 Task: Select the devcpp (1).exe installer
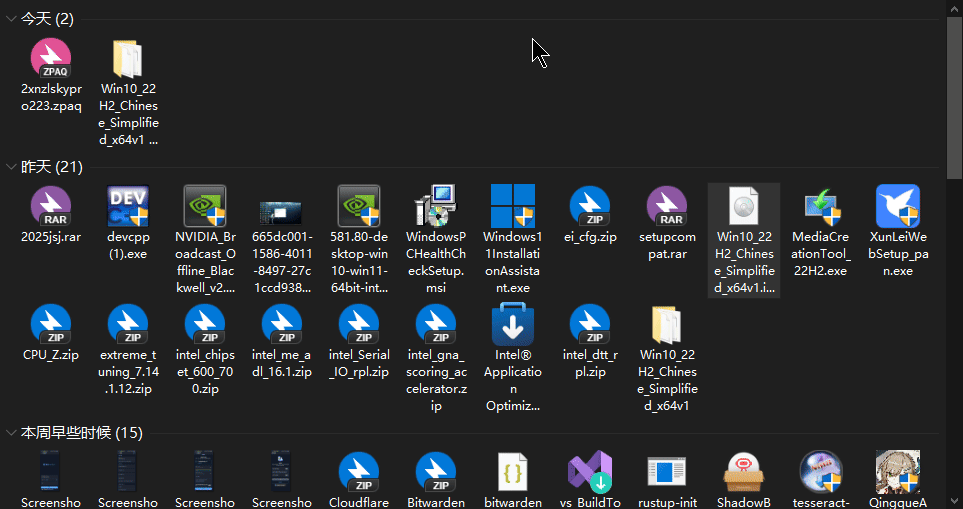[x=128, y=207]
